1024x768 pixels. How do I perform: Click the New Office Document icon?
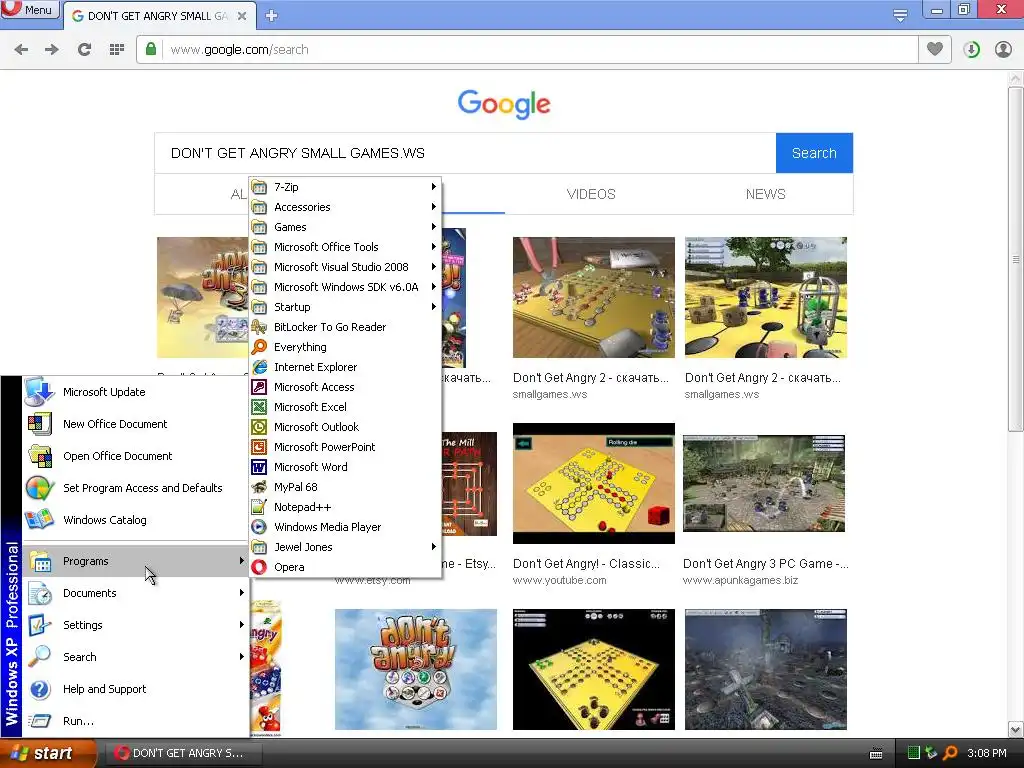(40, 424)
